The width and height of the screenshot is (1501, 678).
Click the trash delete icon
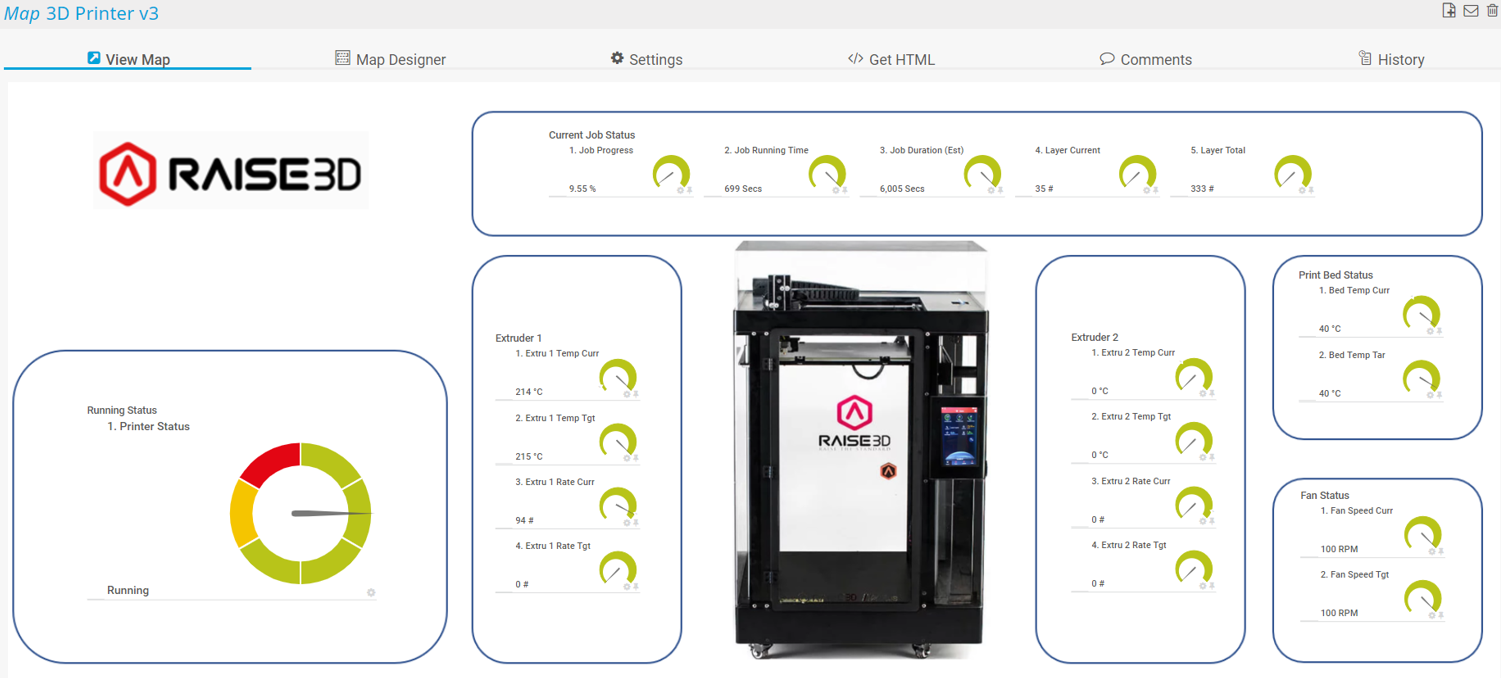click(x=1492, y=10)
